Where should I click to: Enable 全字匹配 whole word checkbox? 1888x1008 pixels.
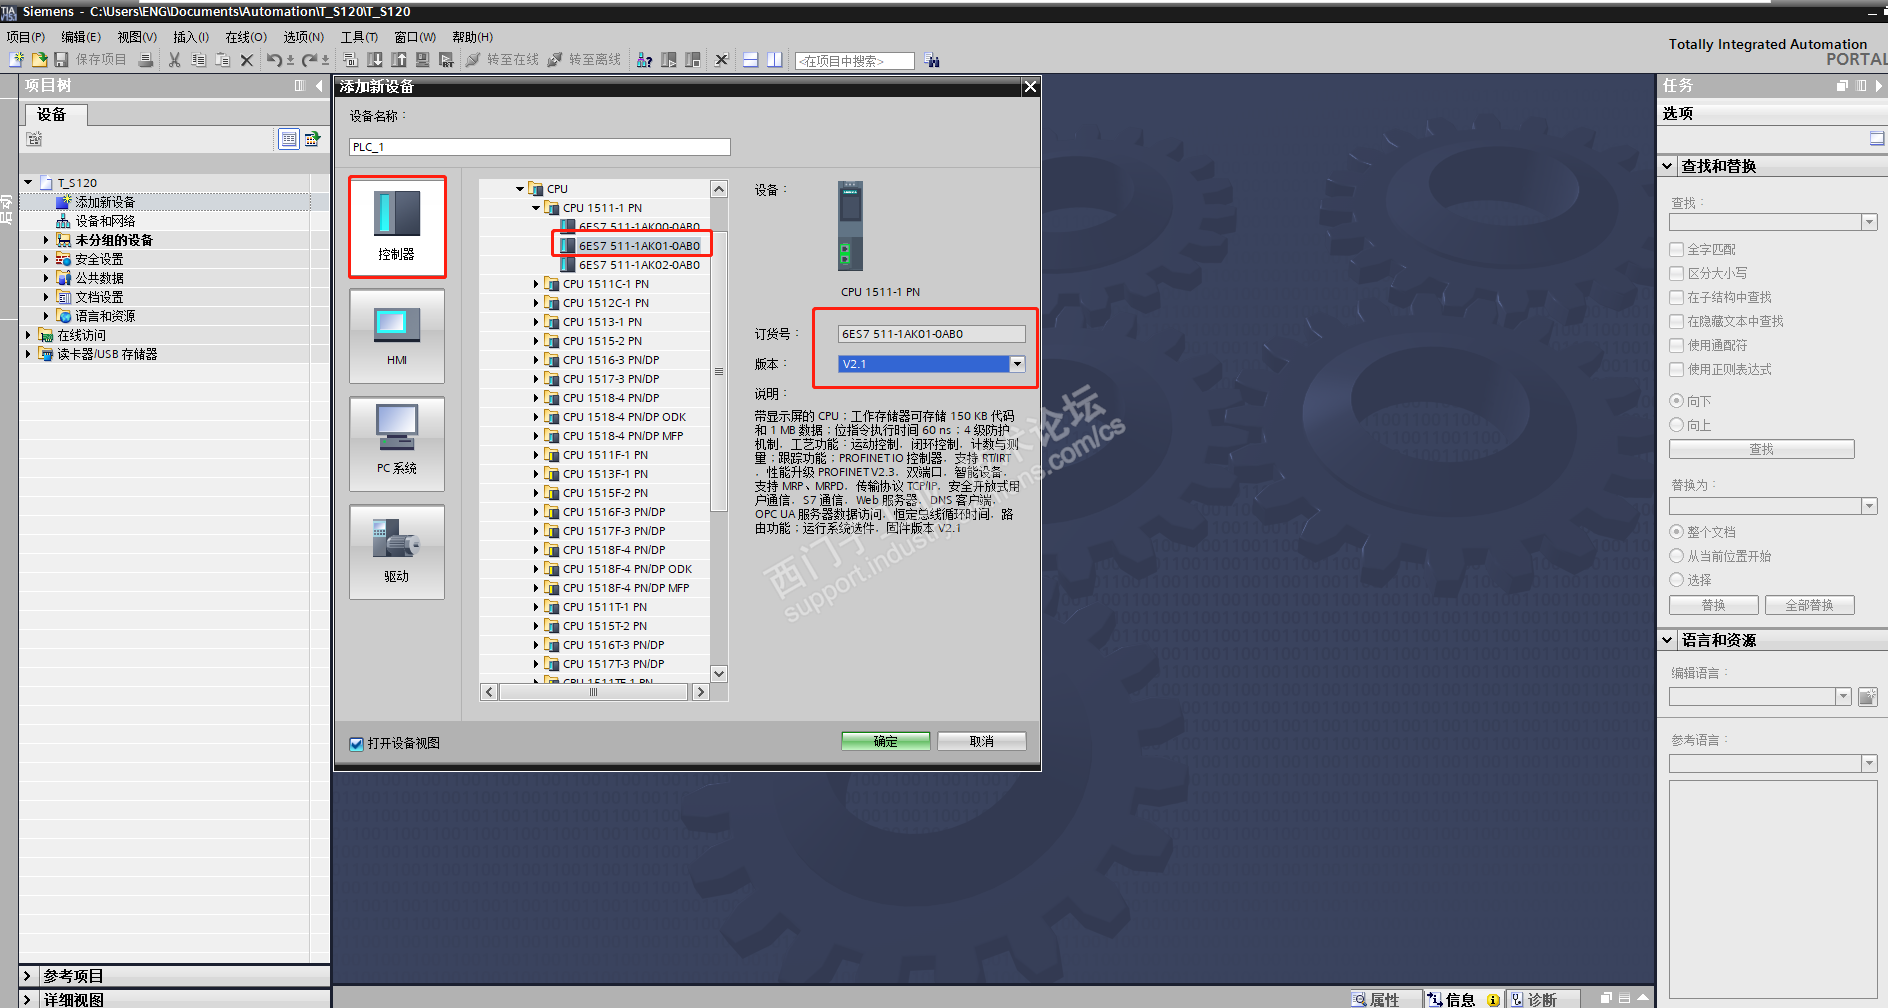[1677, 249]
